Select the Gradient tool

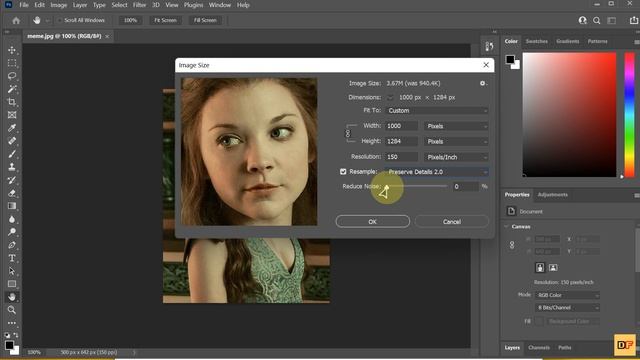12,206
